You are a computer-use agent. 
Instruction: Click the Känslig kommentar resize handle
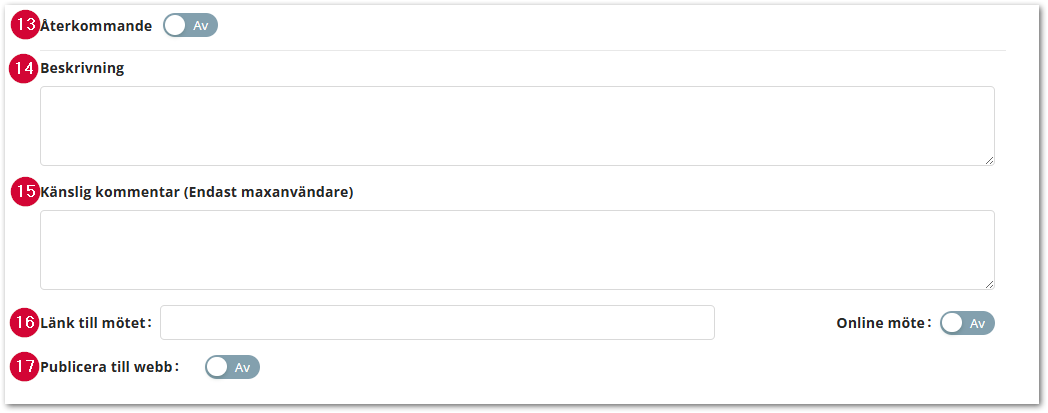pyautogui.click(x=989, y=284)
